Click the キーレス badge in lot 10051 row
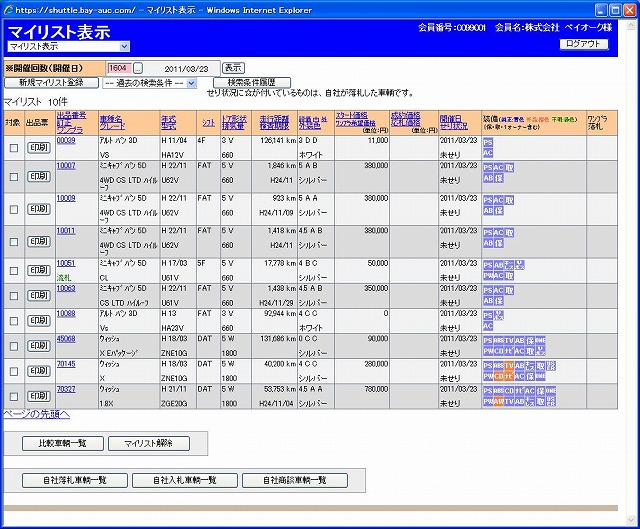The width and height of the screenshot is (640, 529). pos(509,265)
